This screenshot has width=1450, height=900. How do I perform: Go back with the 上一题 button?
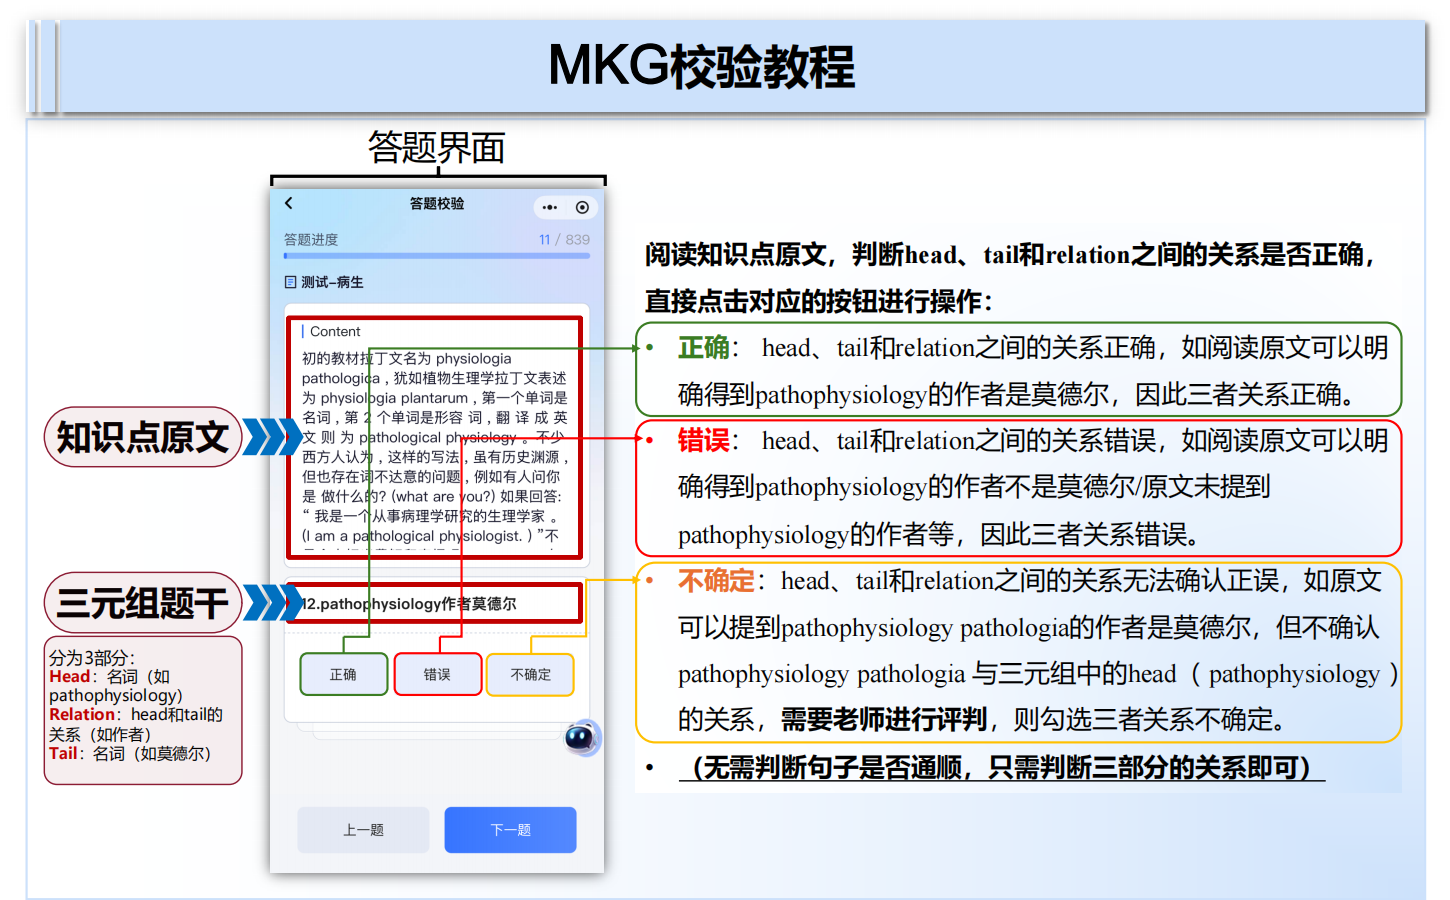click(x=363, y=830)
